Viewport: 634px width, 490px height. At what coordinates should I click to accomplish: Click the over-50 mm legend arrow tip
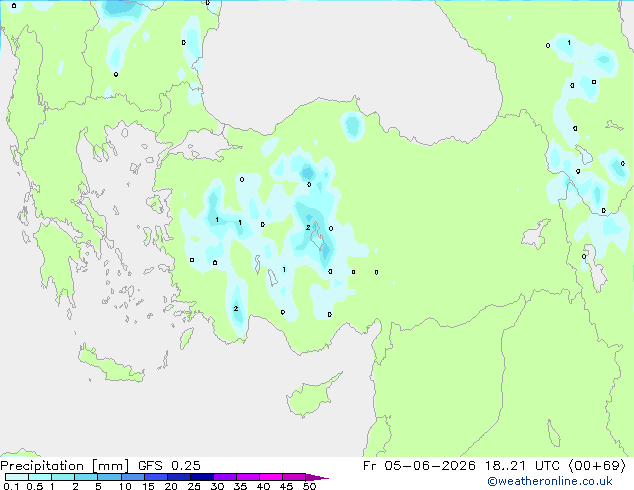coord(317,477)
